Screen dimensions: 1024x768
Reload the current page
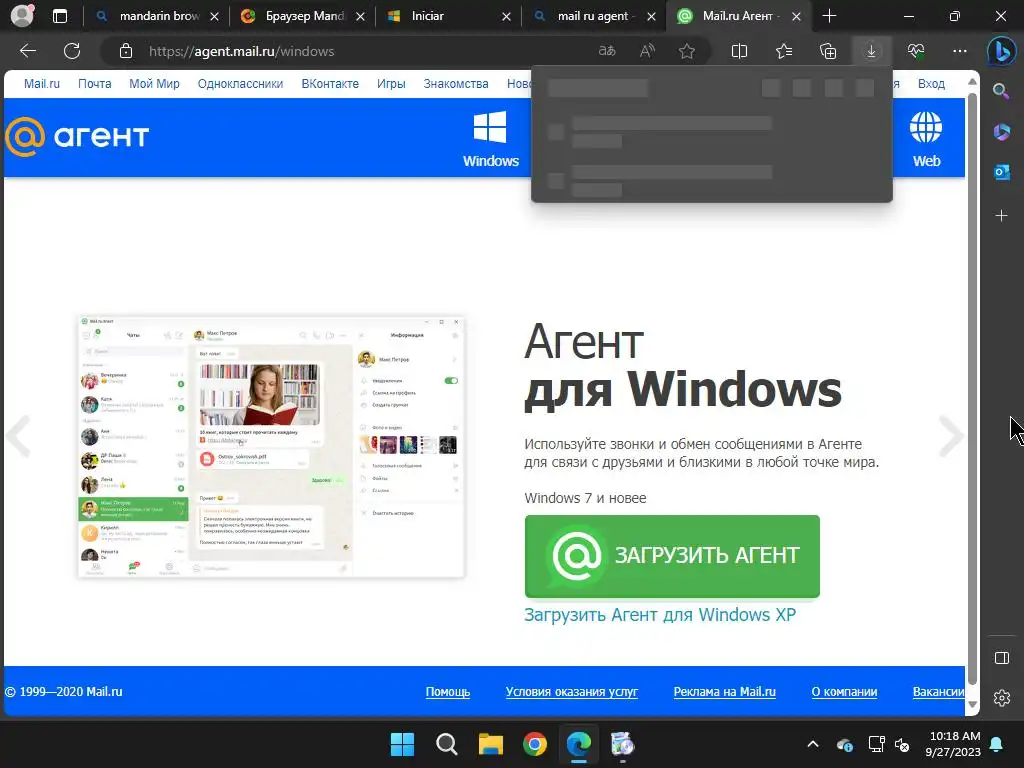[72, 51]
